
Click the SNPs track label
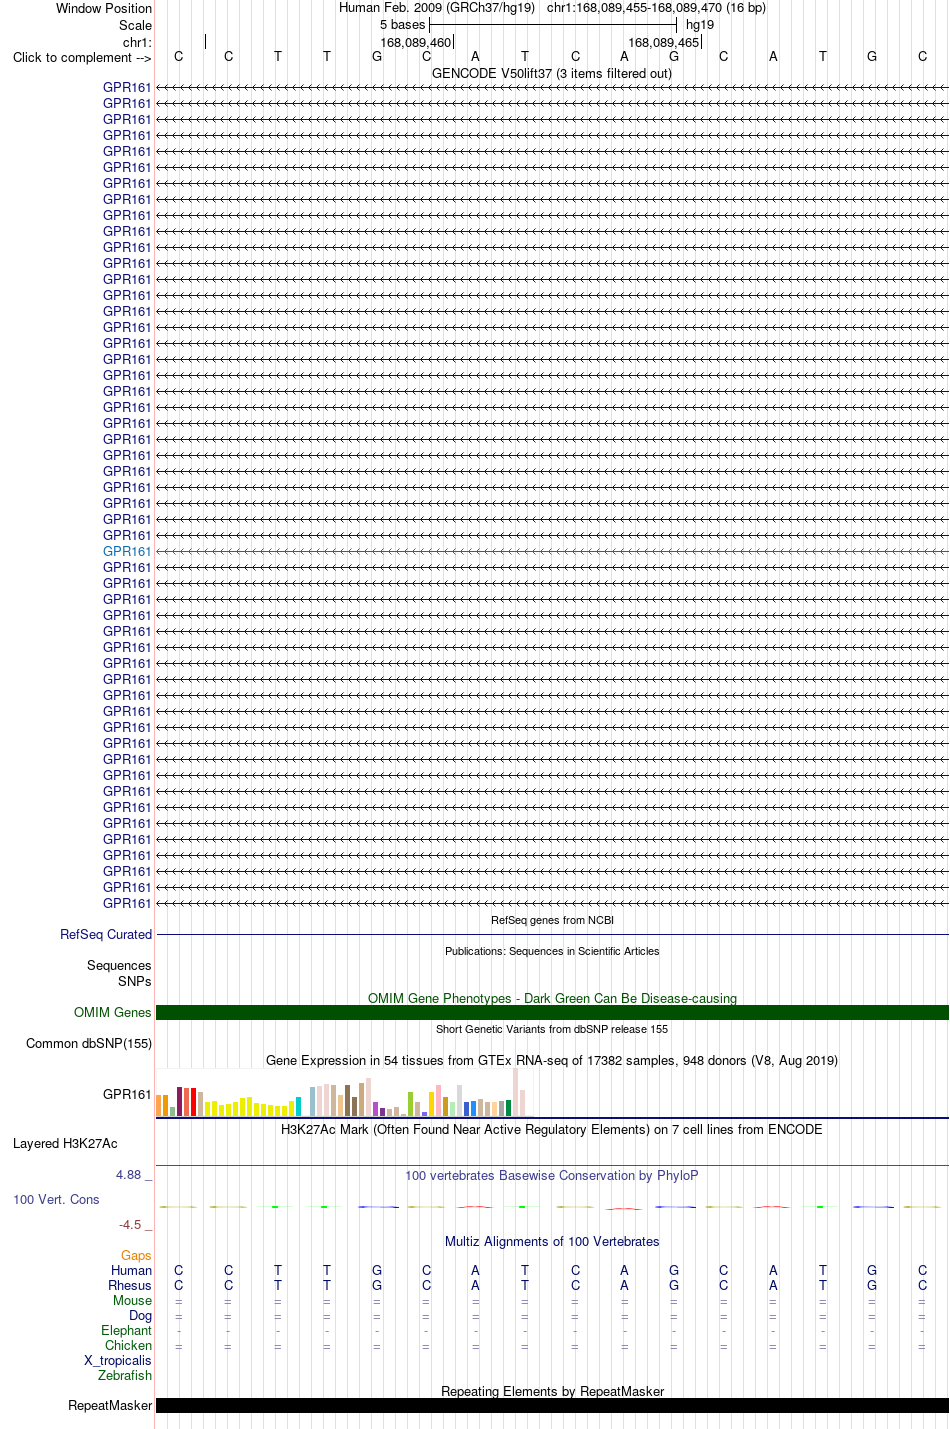135,981
